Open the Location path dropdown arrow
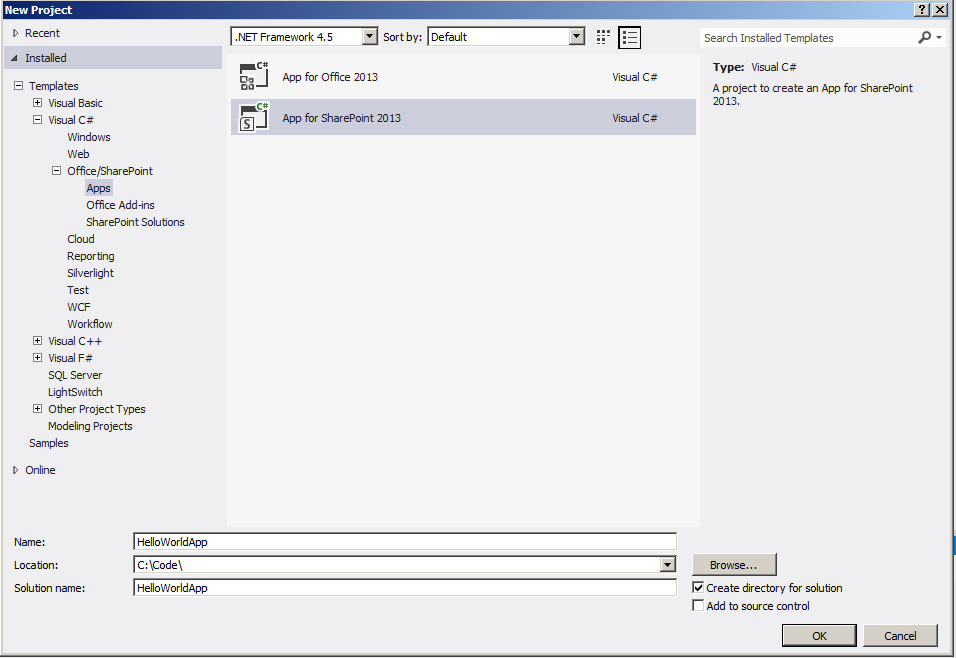Viewport: 956px width, 658px height. point(668,565)
